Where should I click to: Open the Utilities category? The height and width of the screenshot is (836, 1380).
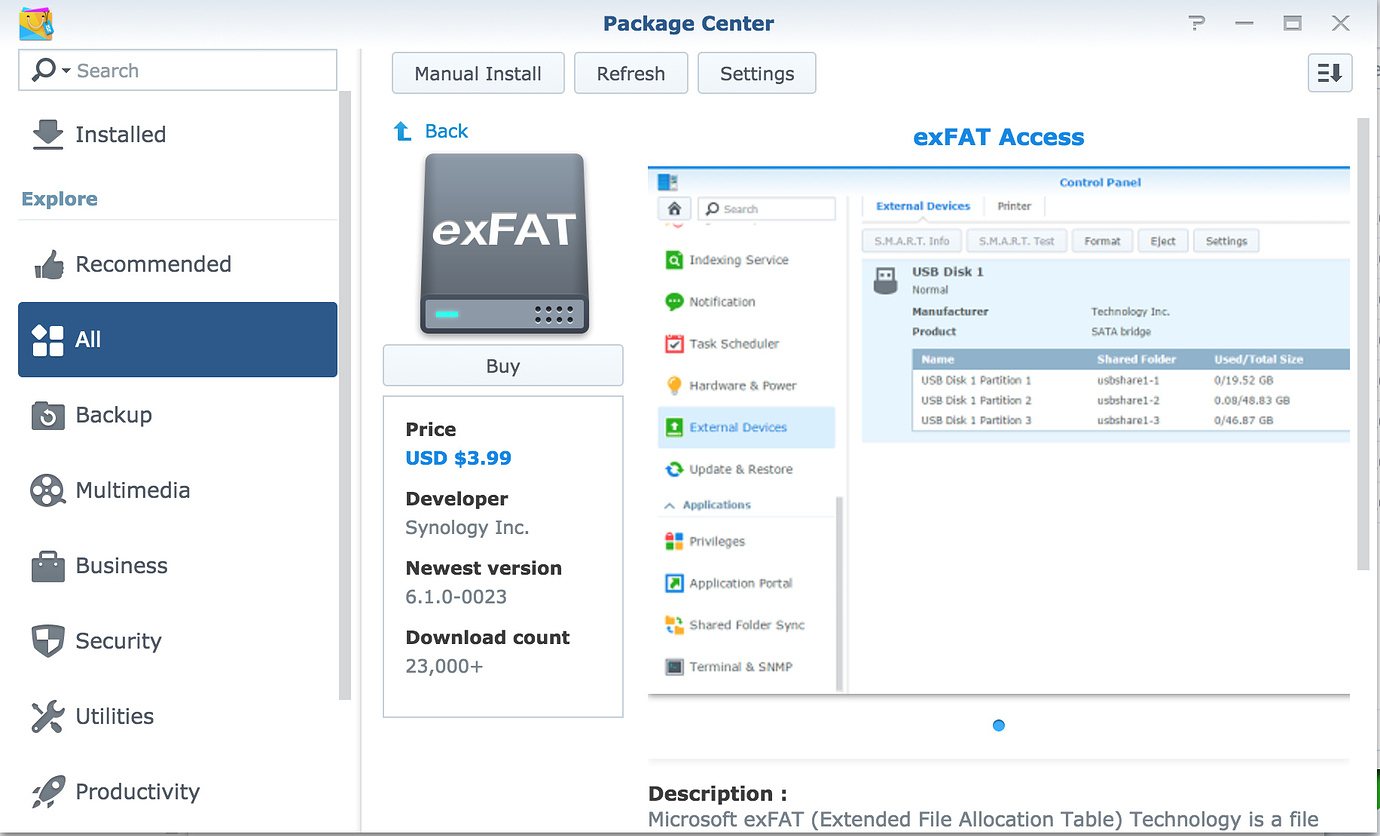click(178, 716)
